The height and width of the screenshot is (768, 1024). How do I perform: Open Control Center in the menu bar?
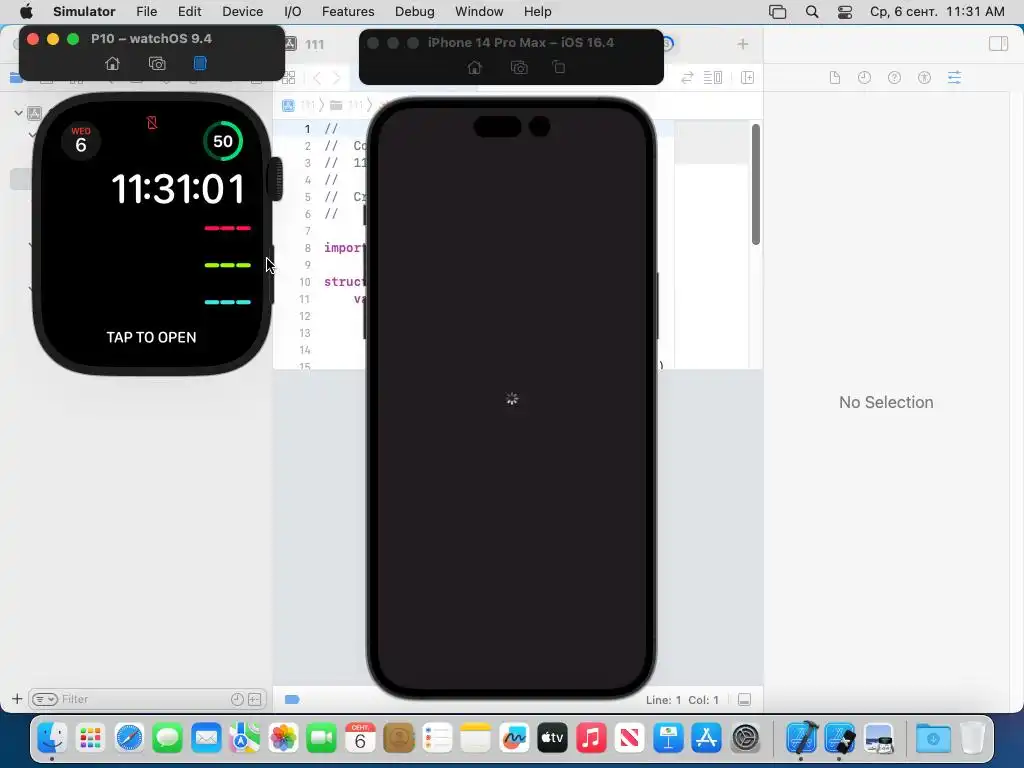[x=844, y=12]
